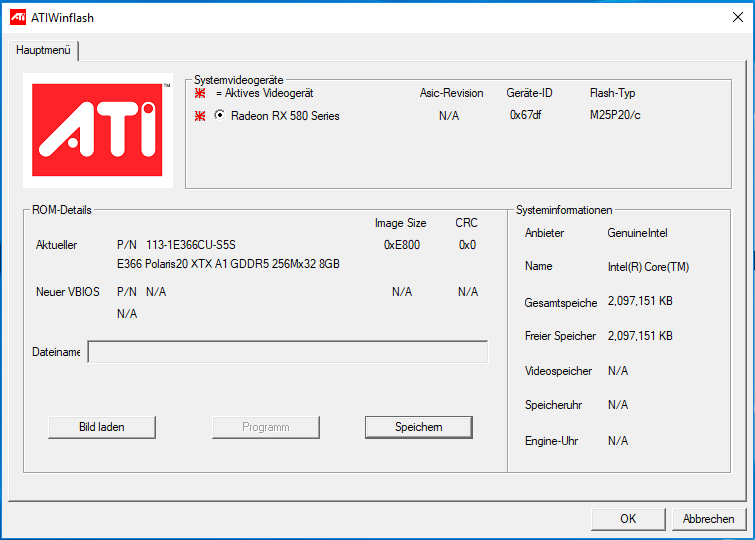
Task: Click the 0x67df Geräte-ID value
Action: coord(526,116)
